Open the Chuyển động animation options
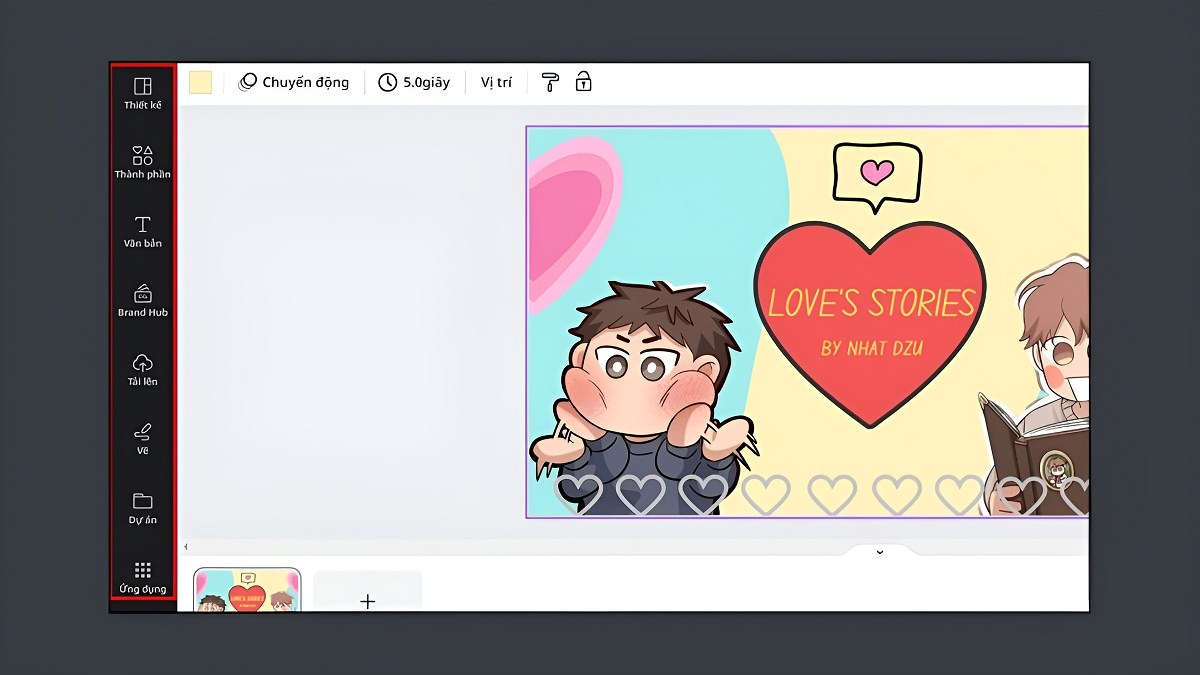1200x675 pixels. [x=294, y=82]
